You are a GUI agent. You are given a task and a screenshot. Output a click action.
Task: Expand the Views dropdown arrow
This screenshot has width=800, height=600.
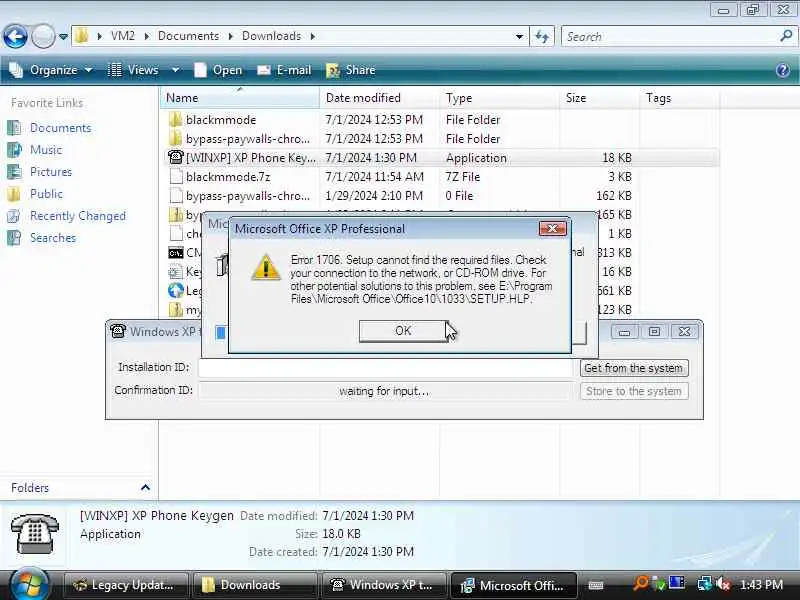[176, 70]
